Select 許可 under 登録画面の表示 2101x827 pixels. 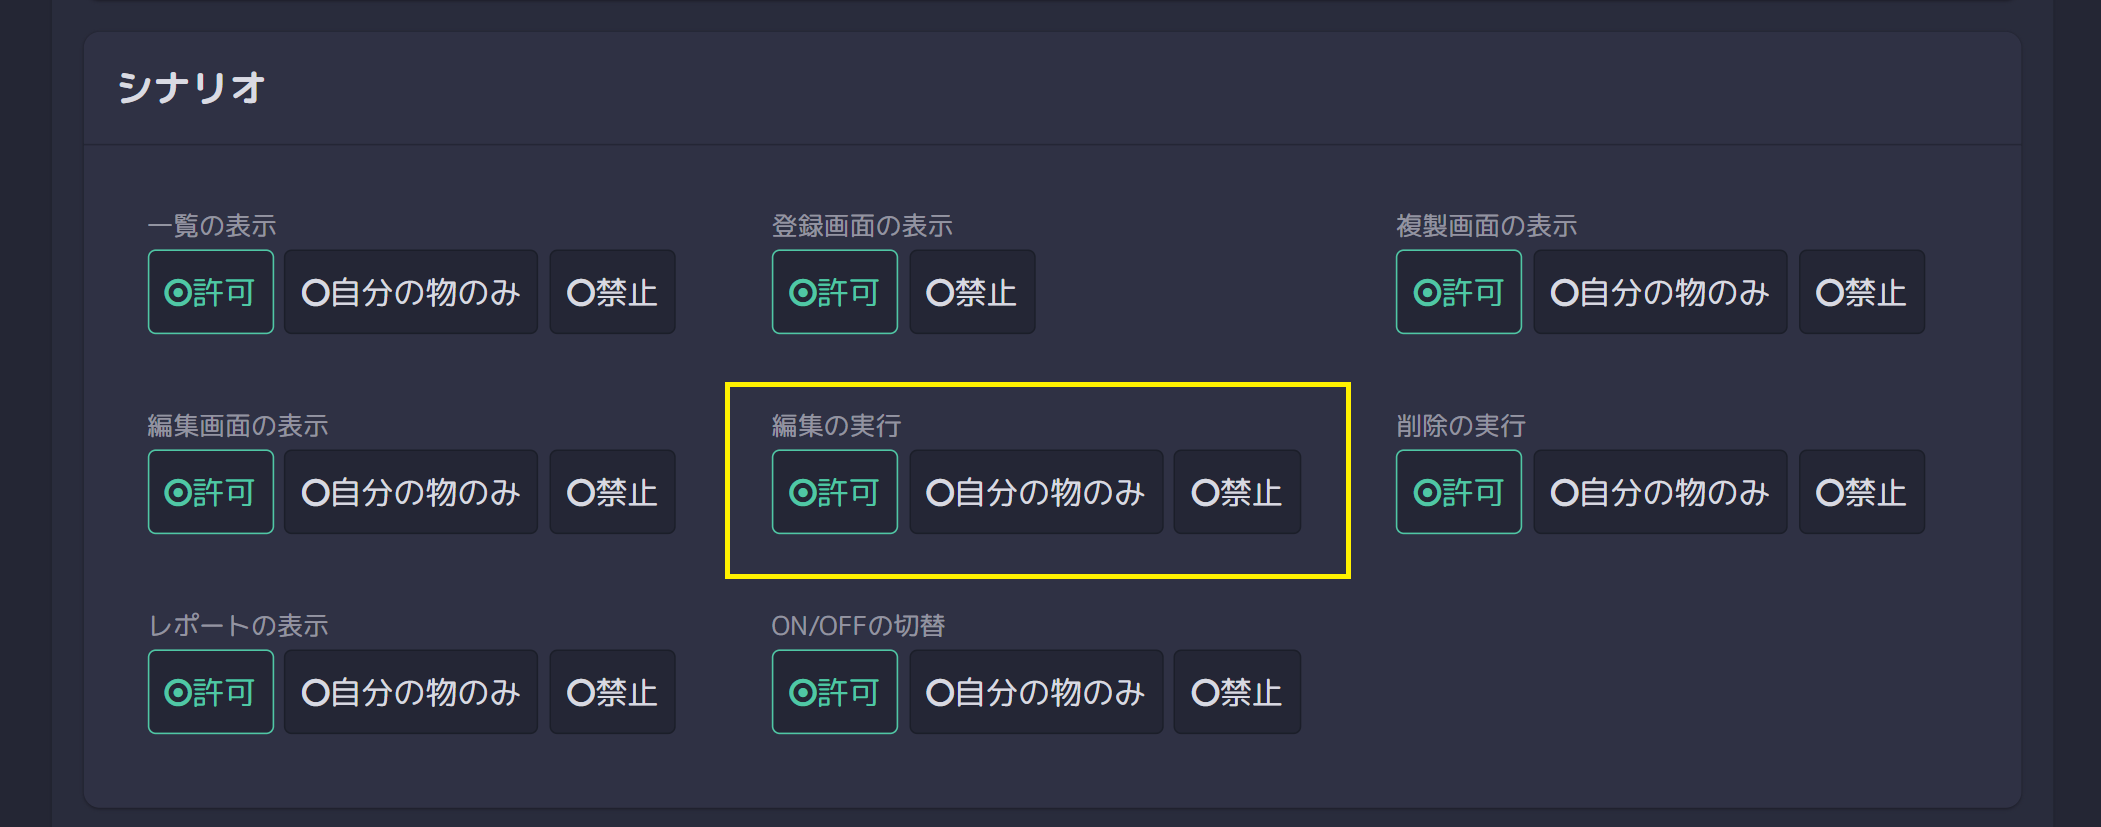tap(835, 292)
